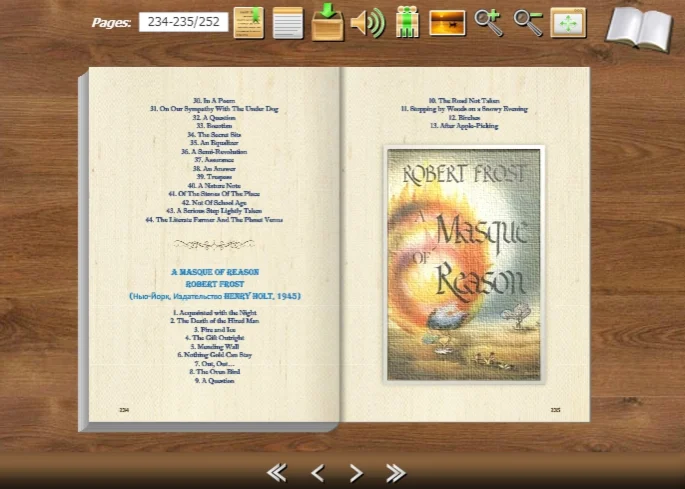The height and width of the screenshot is (489, 685).
Task: Select '41. Of The Stones Of The Place'
Action: 214,194
